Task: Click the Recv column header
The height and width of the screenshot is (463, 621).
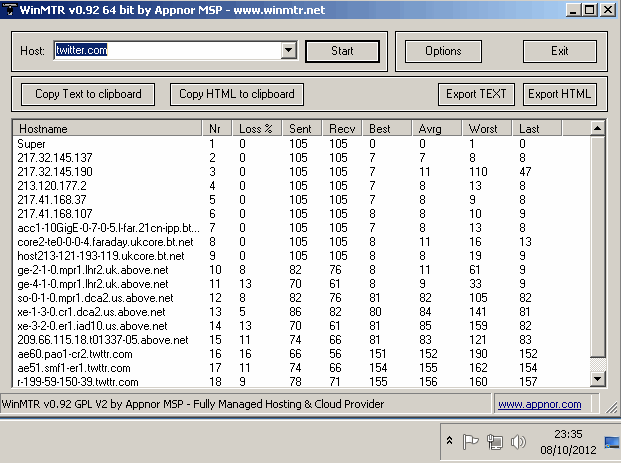Action: (342, 129)
